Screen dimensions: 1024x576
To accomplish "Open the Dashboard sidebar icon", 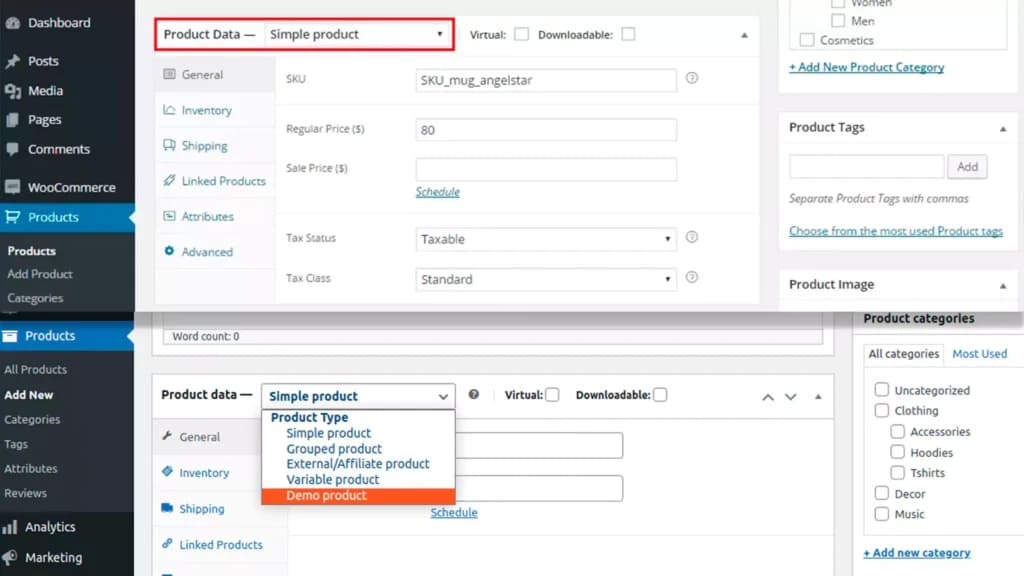I will pos(12,23).
